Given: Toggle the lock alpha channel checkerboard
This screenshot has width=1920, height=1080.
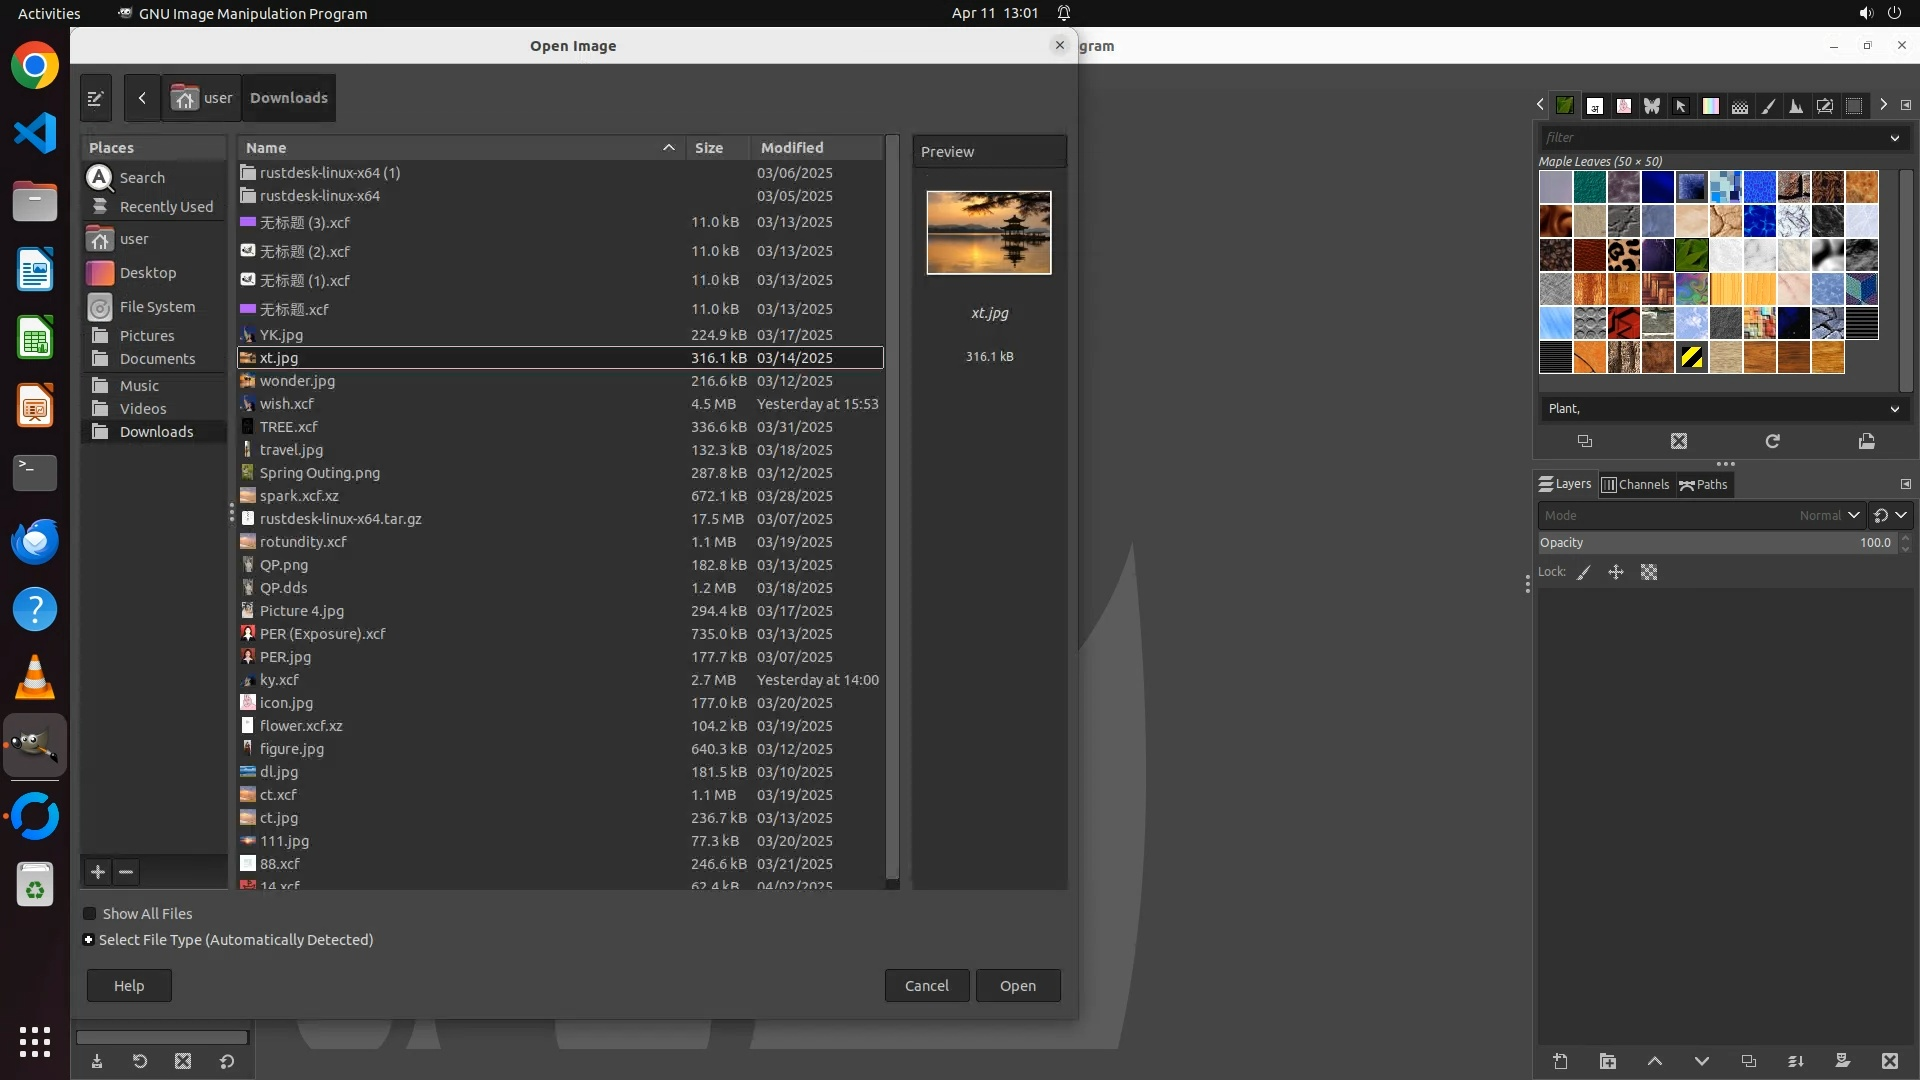Looking at the screenshot, I should [1649, 573].
